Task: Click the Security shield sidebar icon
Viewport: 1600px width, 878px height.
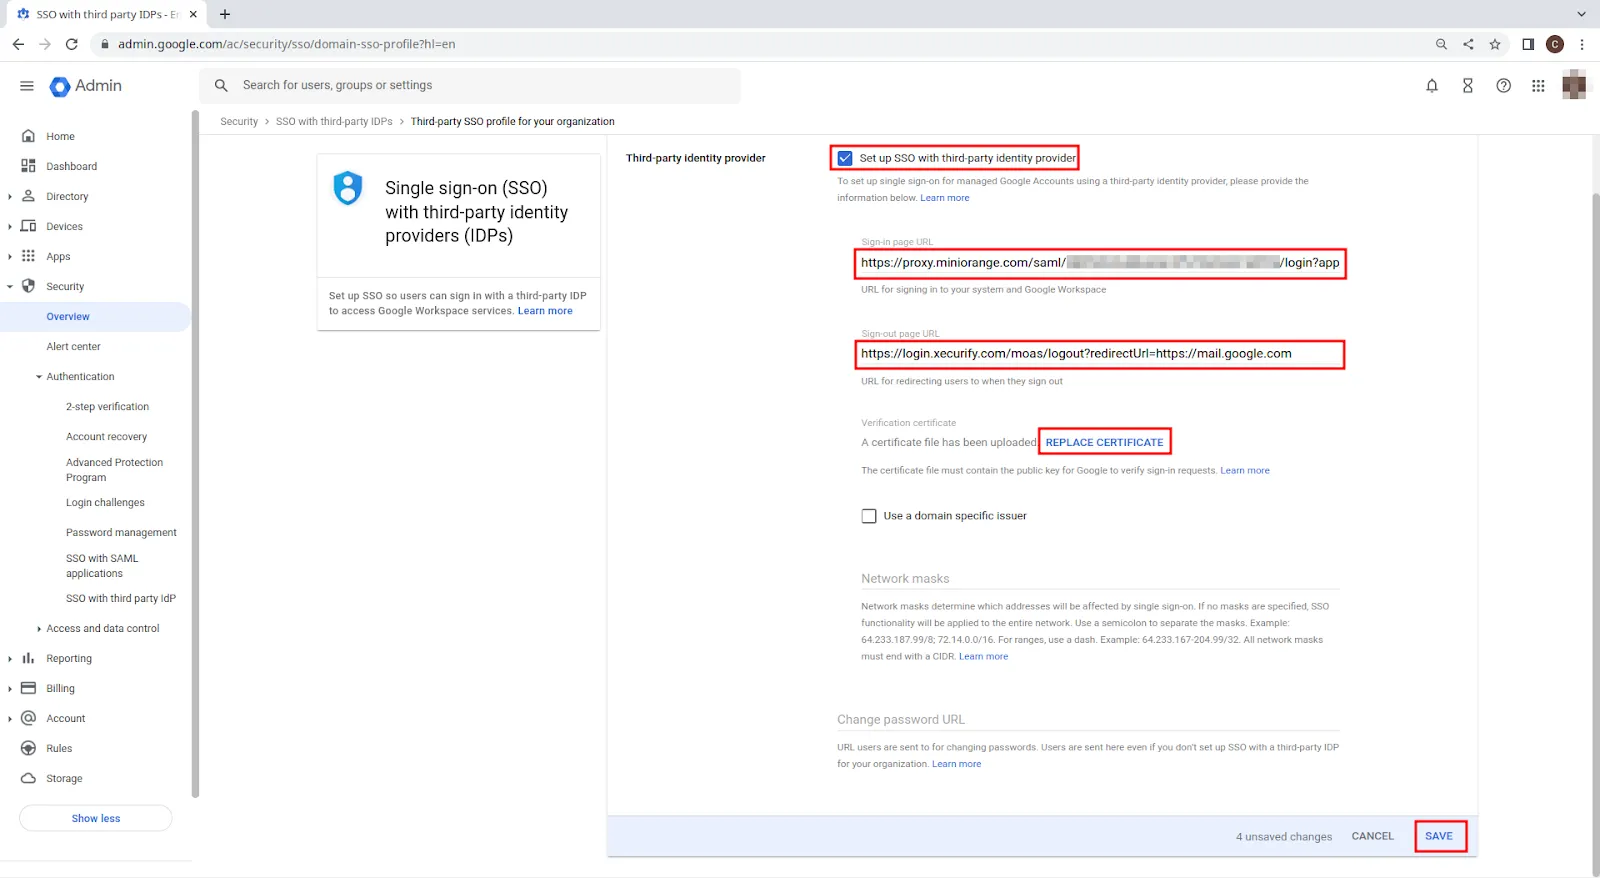Action: pyautogui.click(x=28, y=286)
